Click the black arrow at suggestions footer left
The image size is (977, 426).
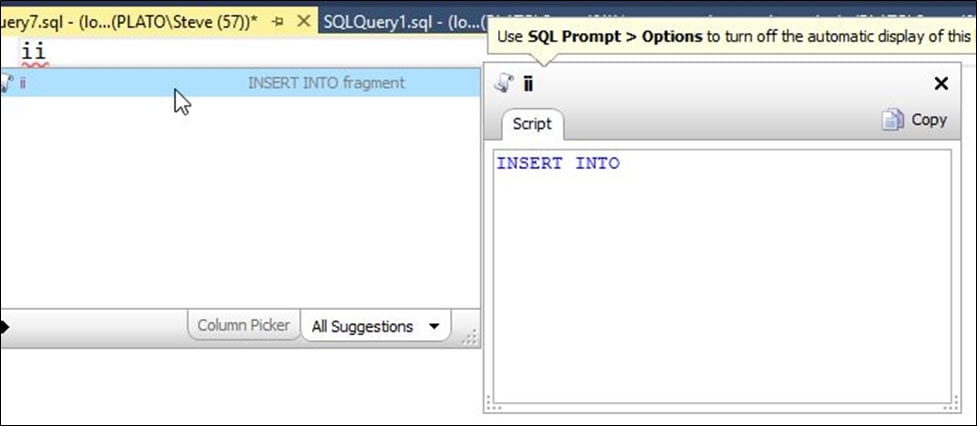(x=5, y=326)
